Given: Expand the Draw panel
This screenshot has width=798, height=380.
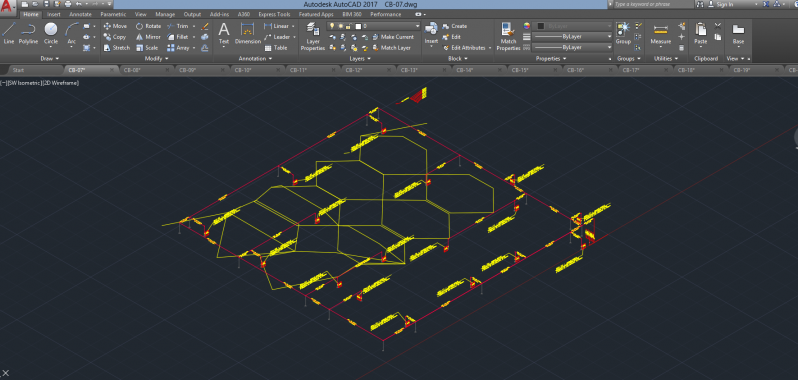Looking at the screenshot, I should click(x=50, y=59).
